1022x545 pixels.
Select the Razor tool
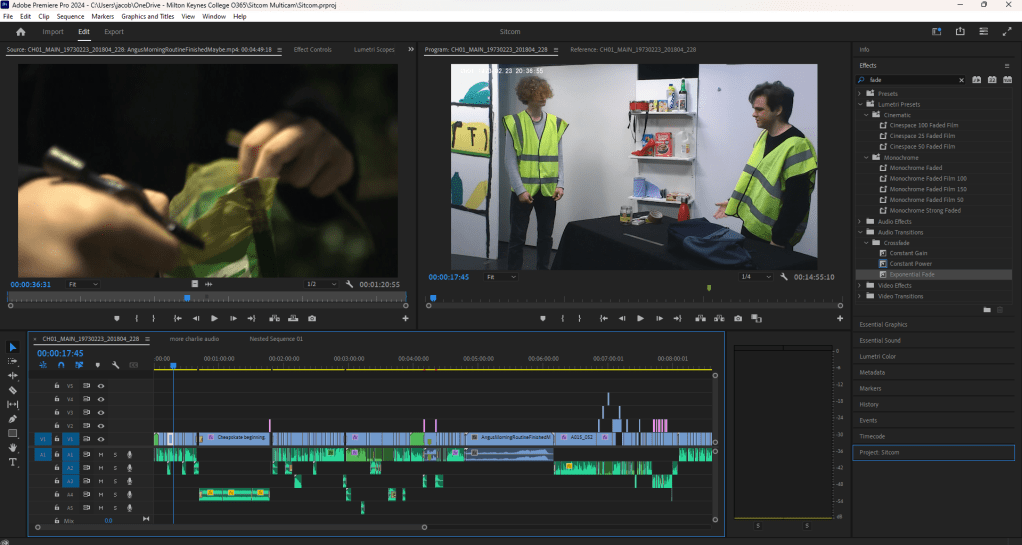point(13,390)
